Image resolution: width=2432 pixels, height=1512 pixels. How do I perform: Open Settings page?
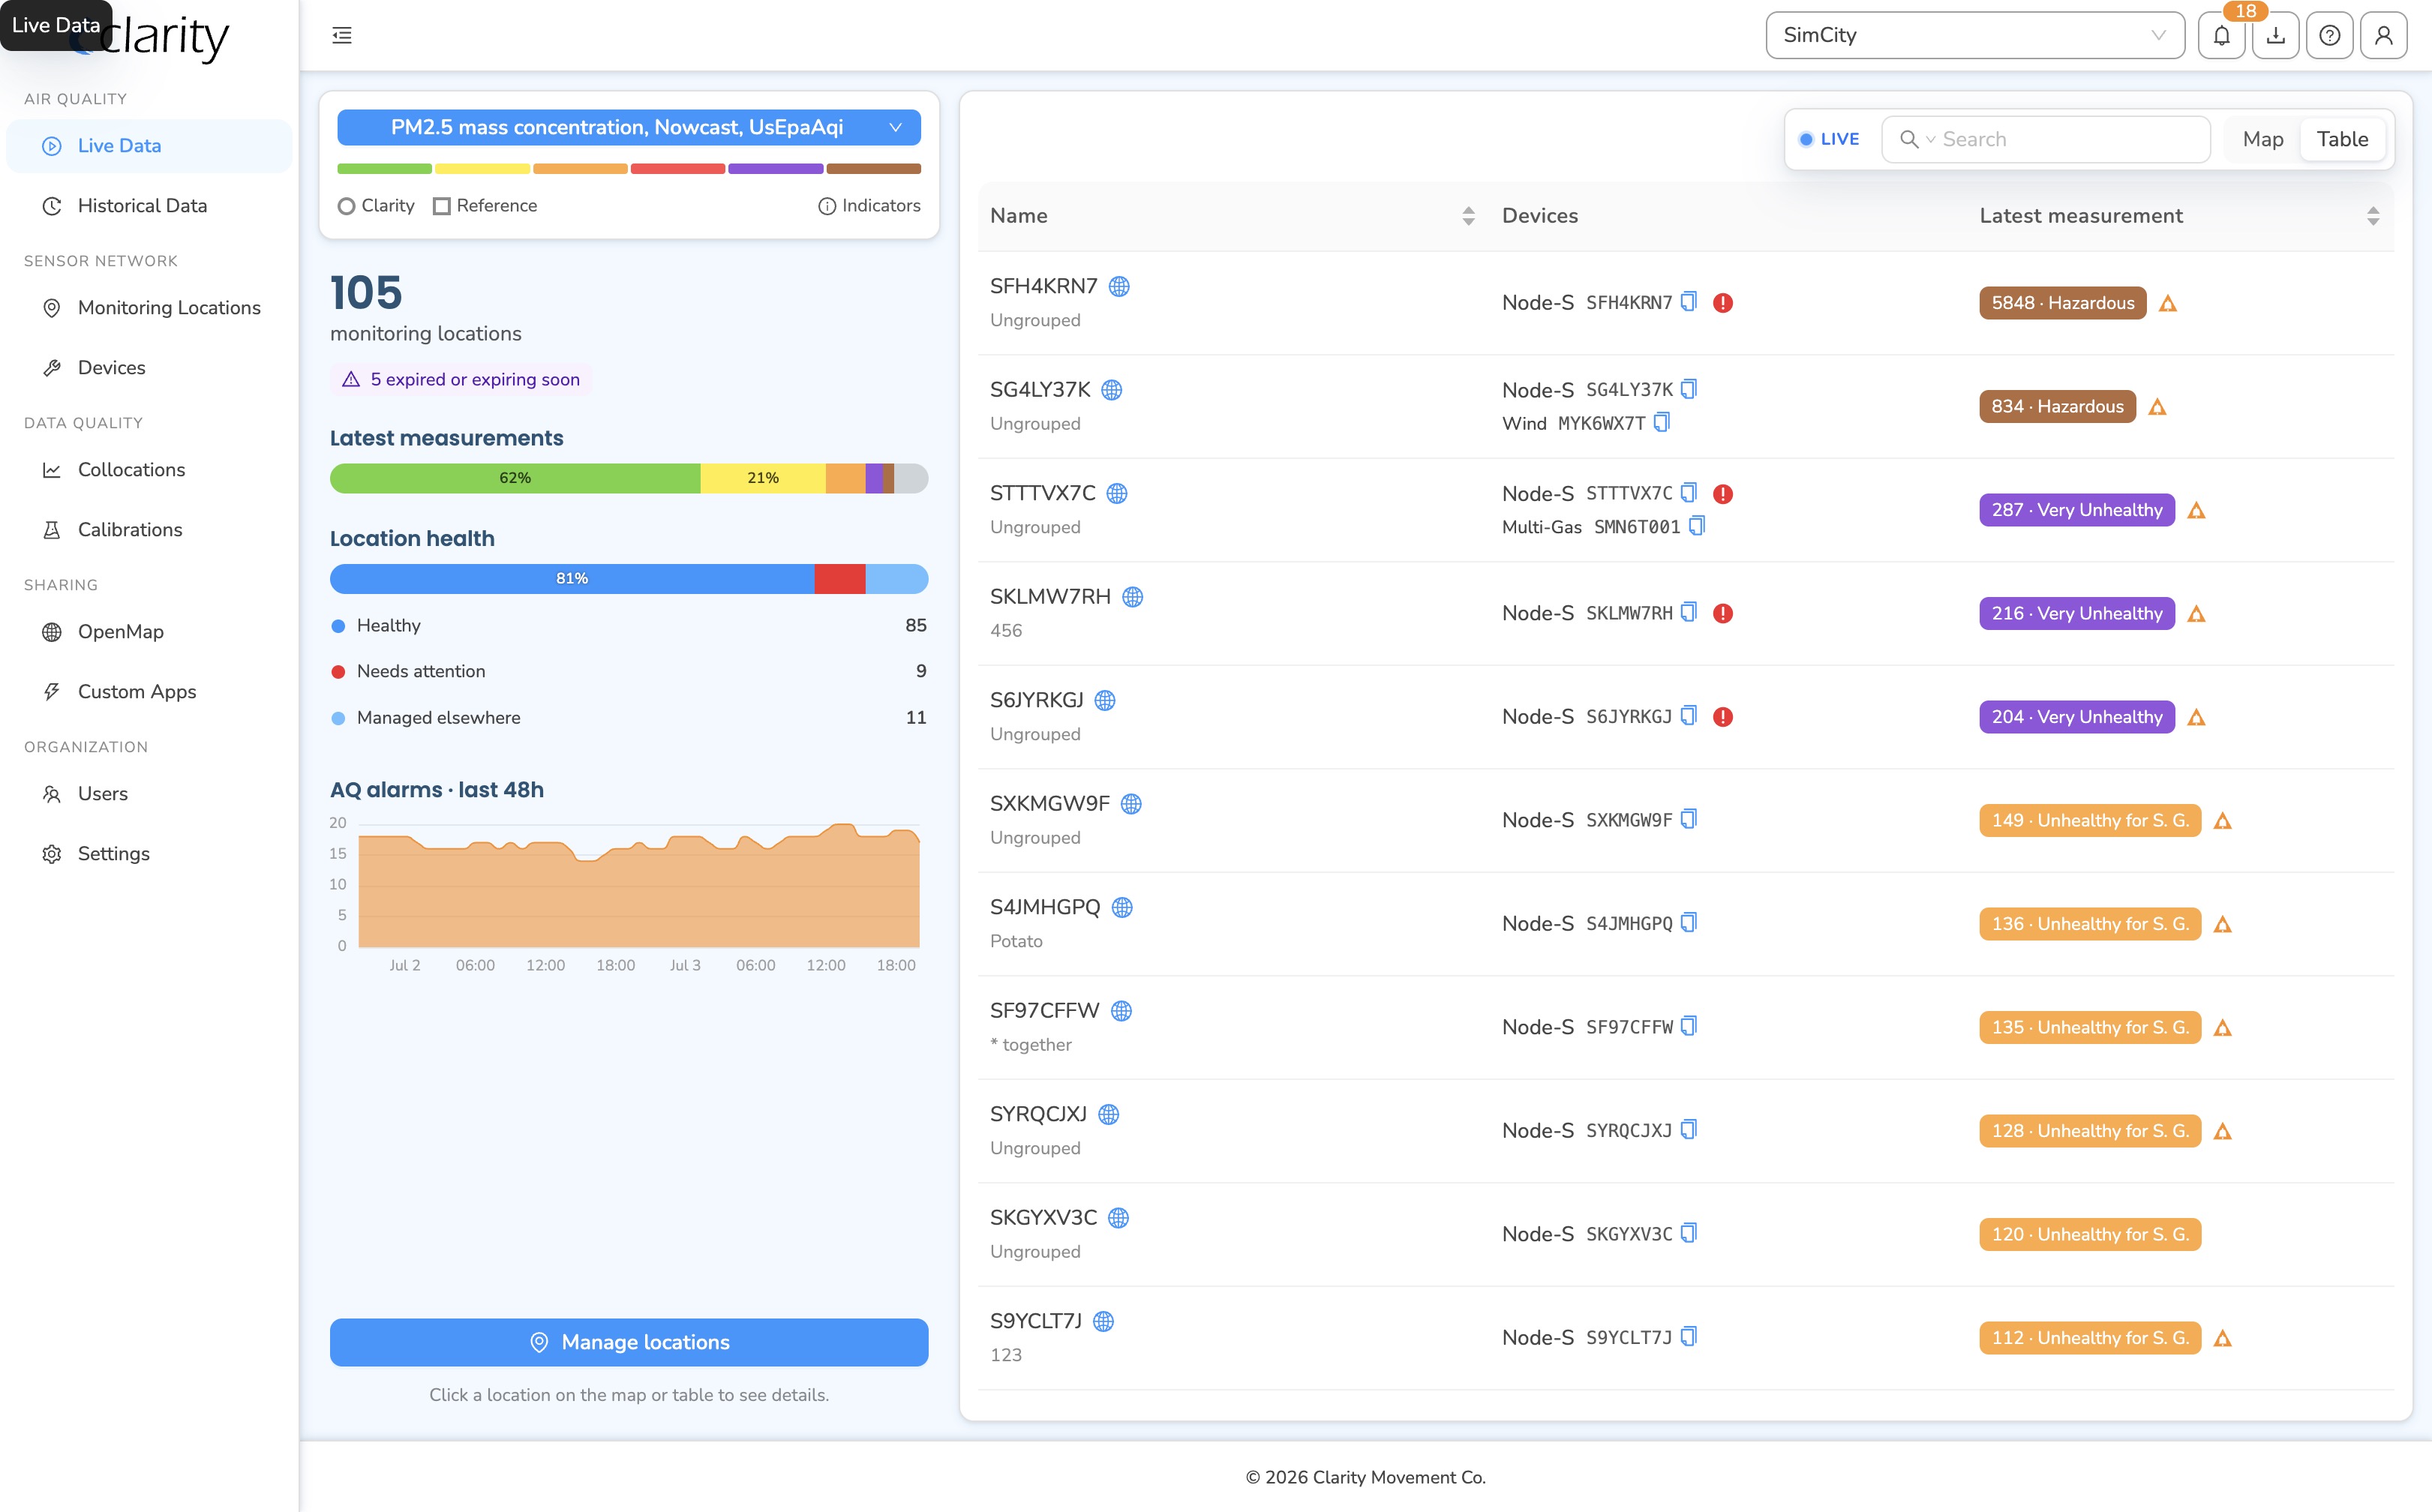(149, 854)
